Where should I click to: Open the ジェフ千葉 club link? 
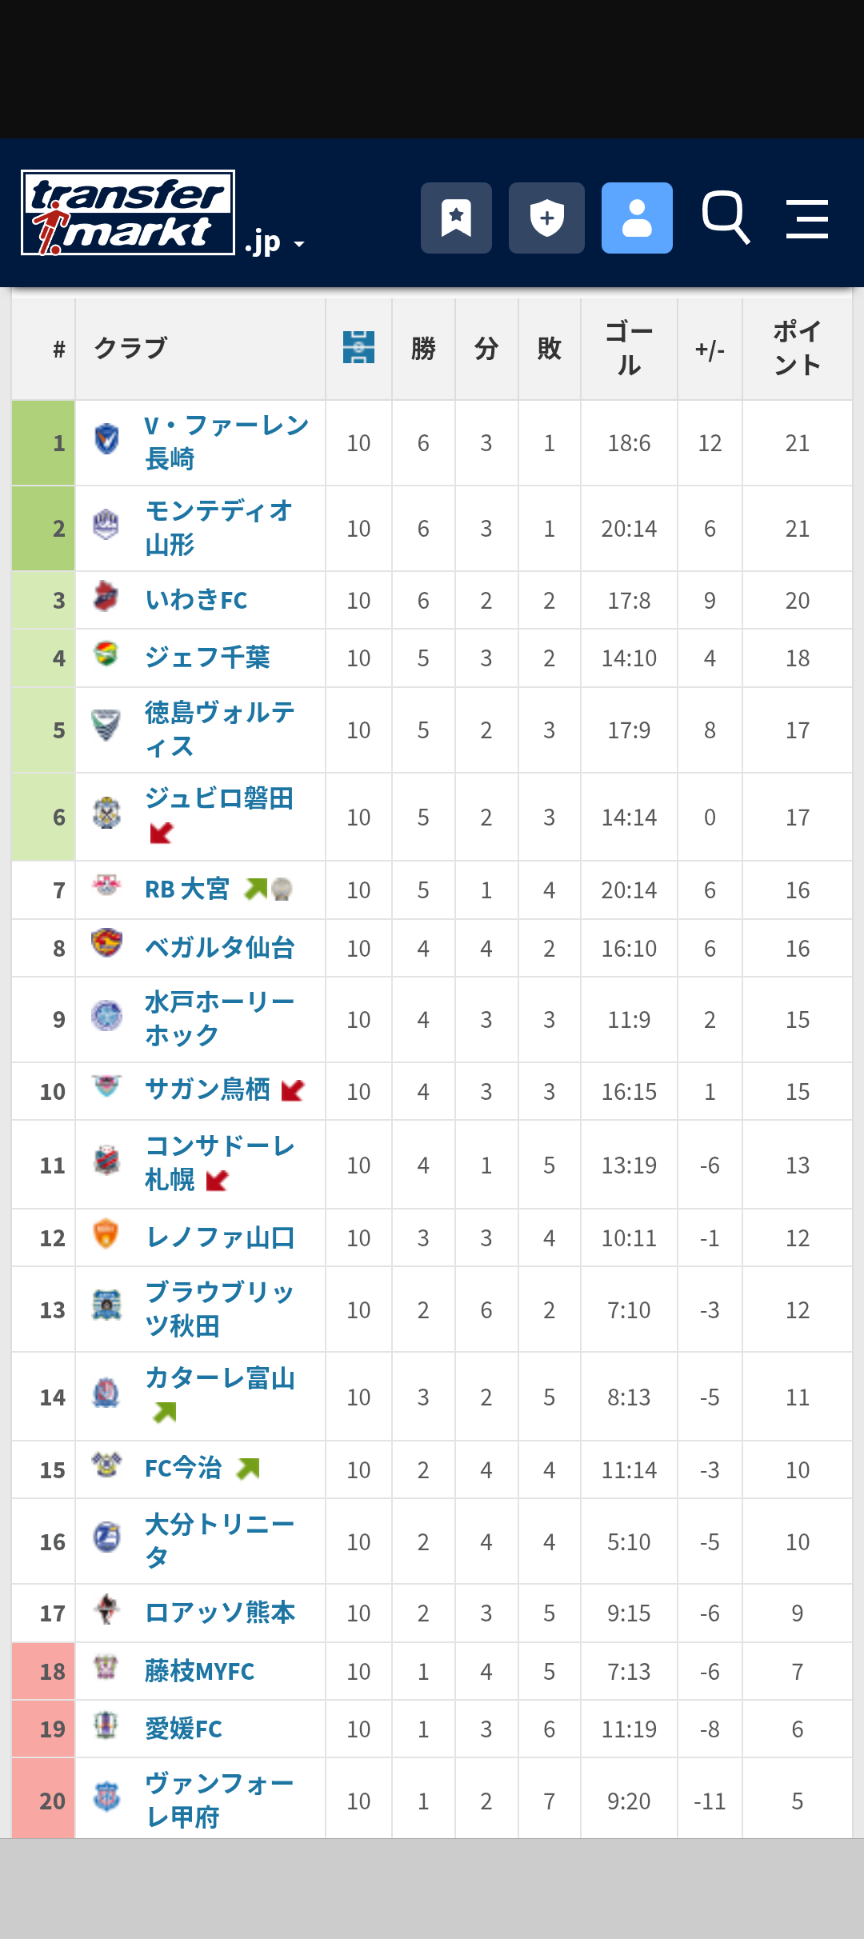coord(207,657)
